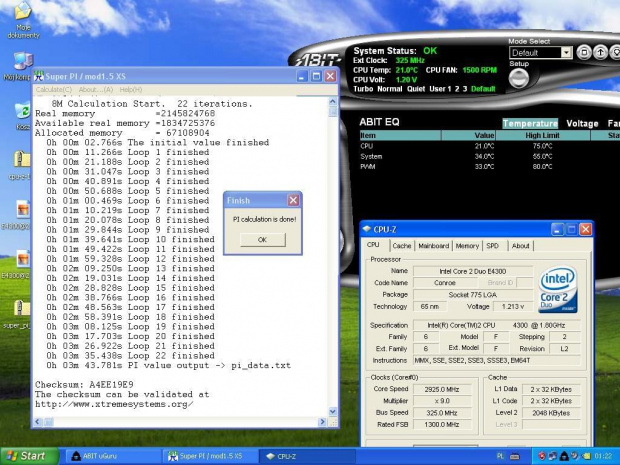The image size is (620, 465).
Task: Click the Loop 22 finished line
Action: (130, 355)
